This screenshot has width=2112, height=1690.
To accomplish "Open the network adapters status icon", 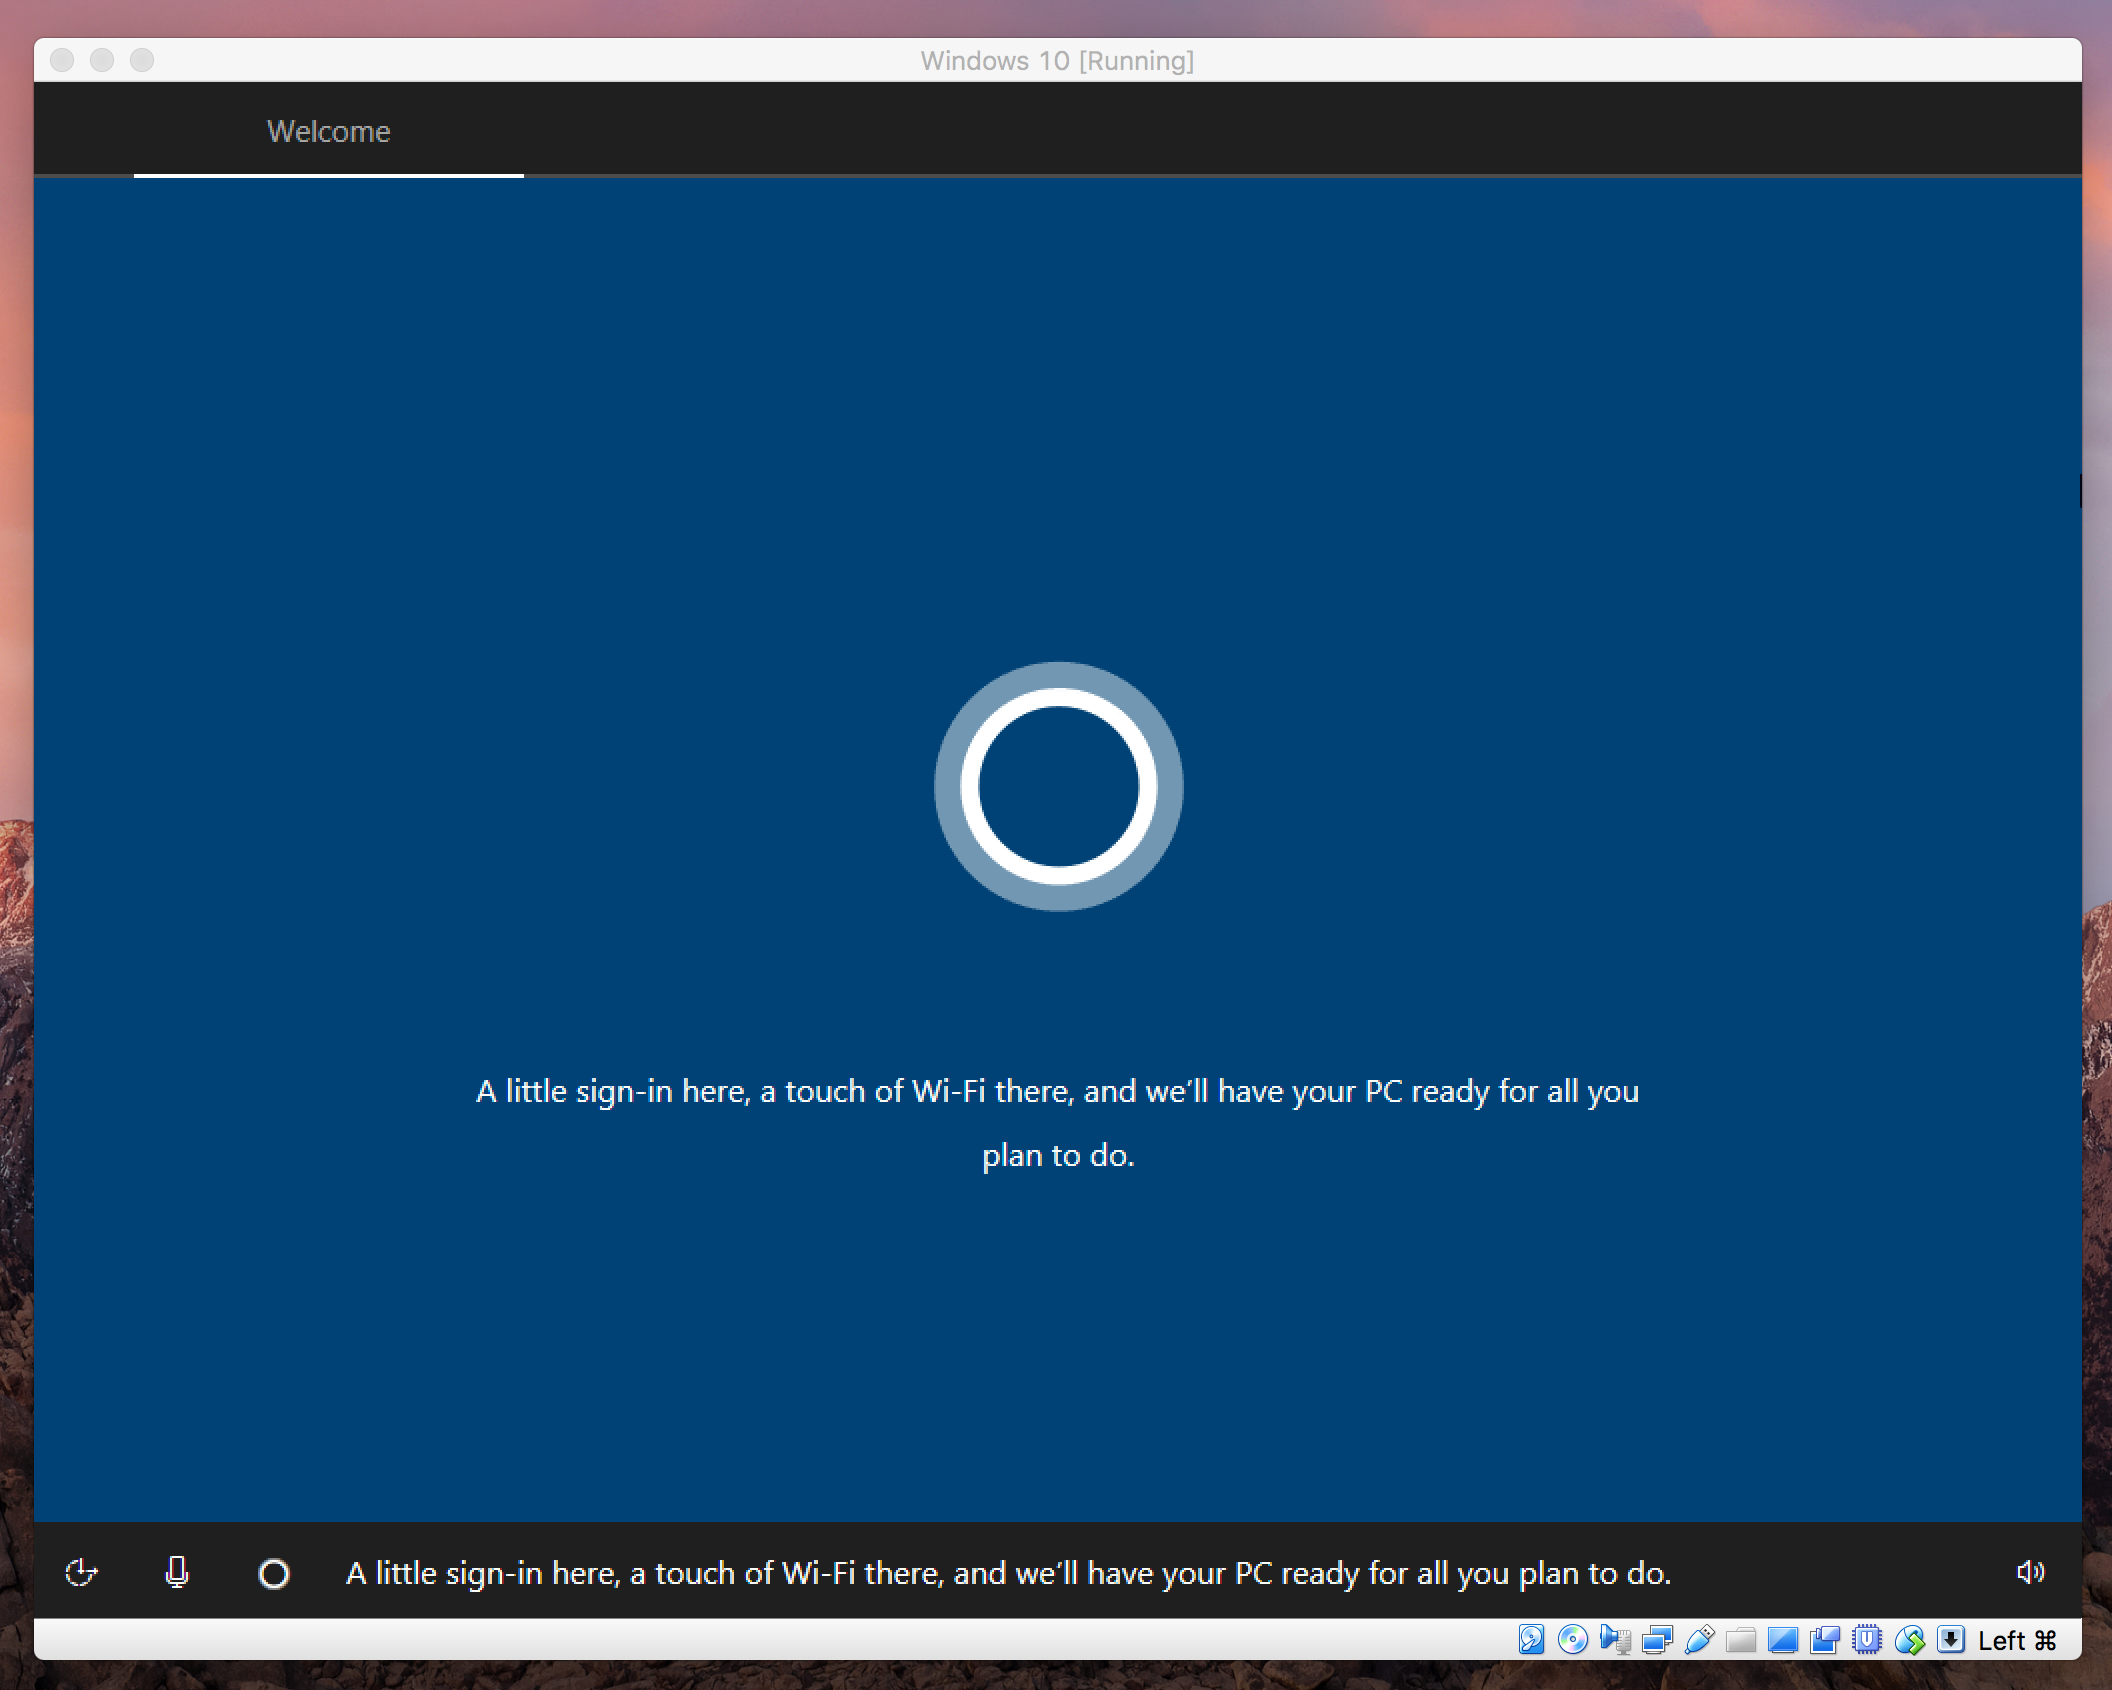I will (1657, 1640).
